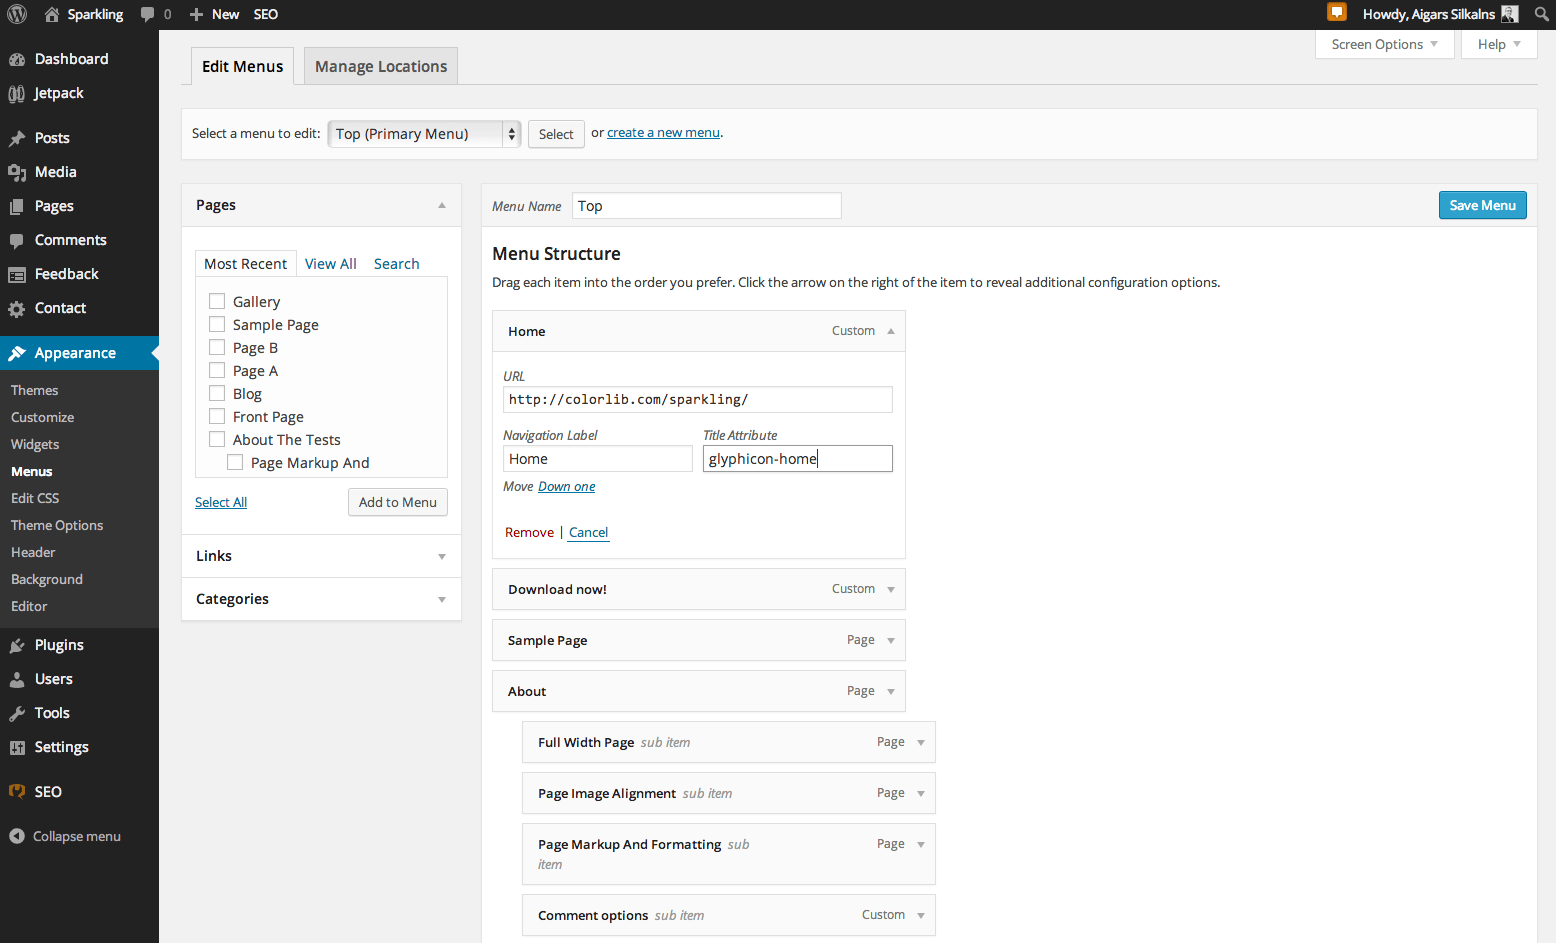Check the Sample Page checkbox in the Pages list
1556x943 pixels.
coord(217,324)
